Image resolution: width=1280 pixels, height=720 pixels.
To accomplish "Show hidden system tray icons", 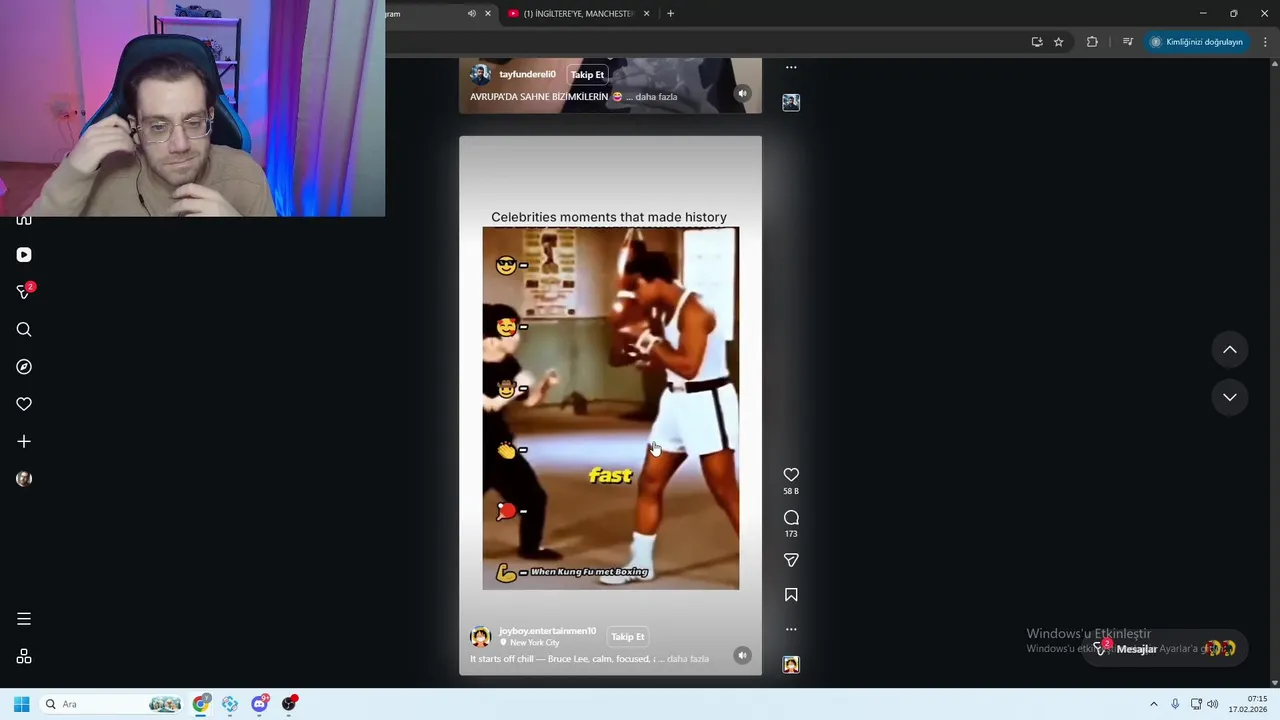I will point(1154,704).
